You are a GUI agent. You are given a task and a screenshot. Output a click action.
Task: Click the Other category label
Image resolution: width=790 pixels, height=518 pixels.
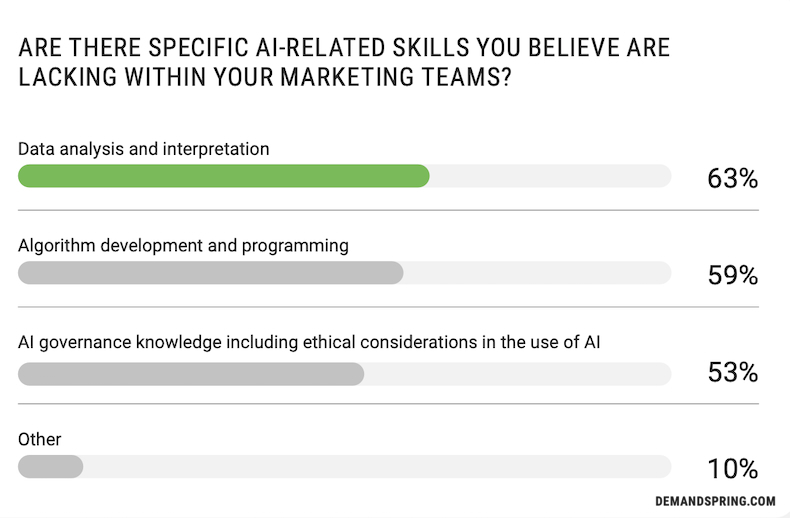point(39,439)
